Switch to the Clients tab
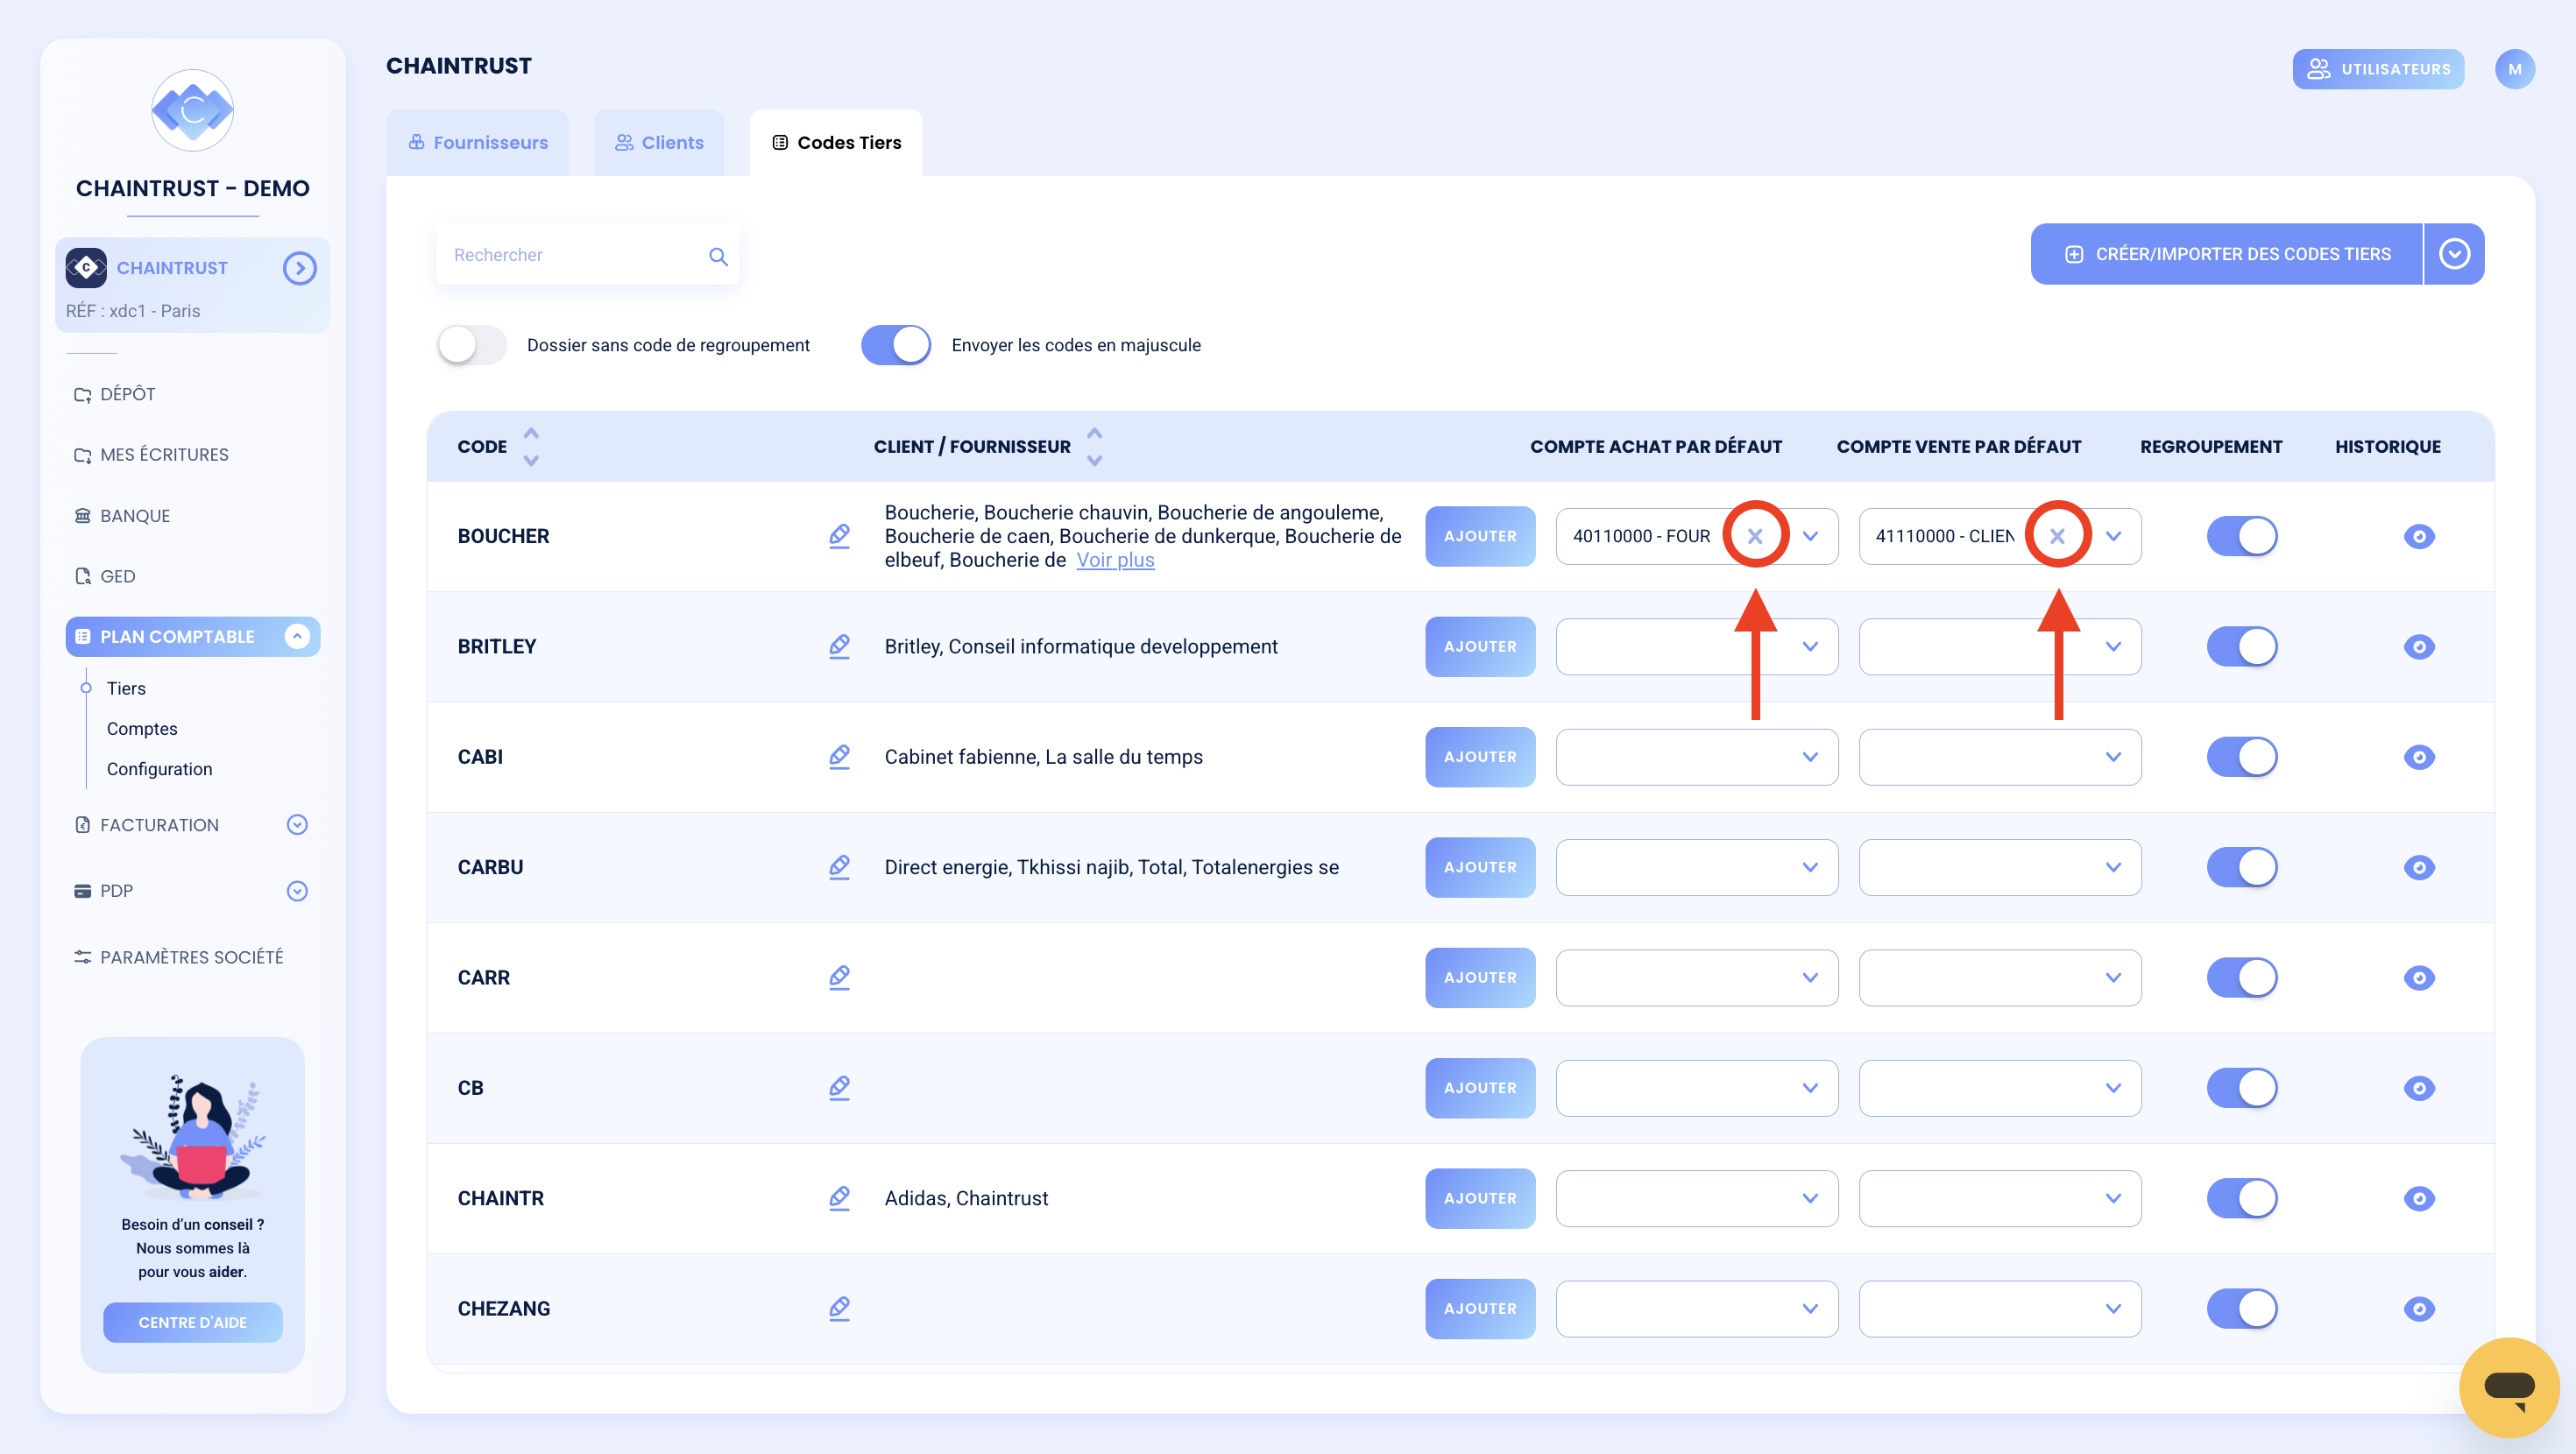This screenshot has width=2576, height=1454. (x=659, y=142)
